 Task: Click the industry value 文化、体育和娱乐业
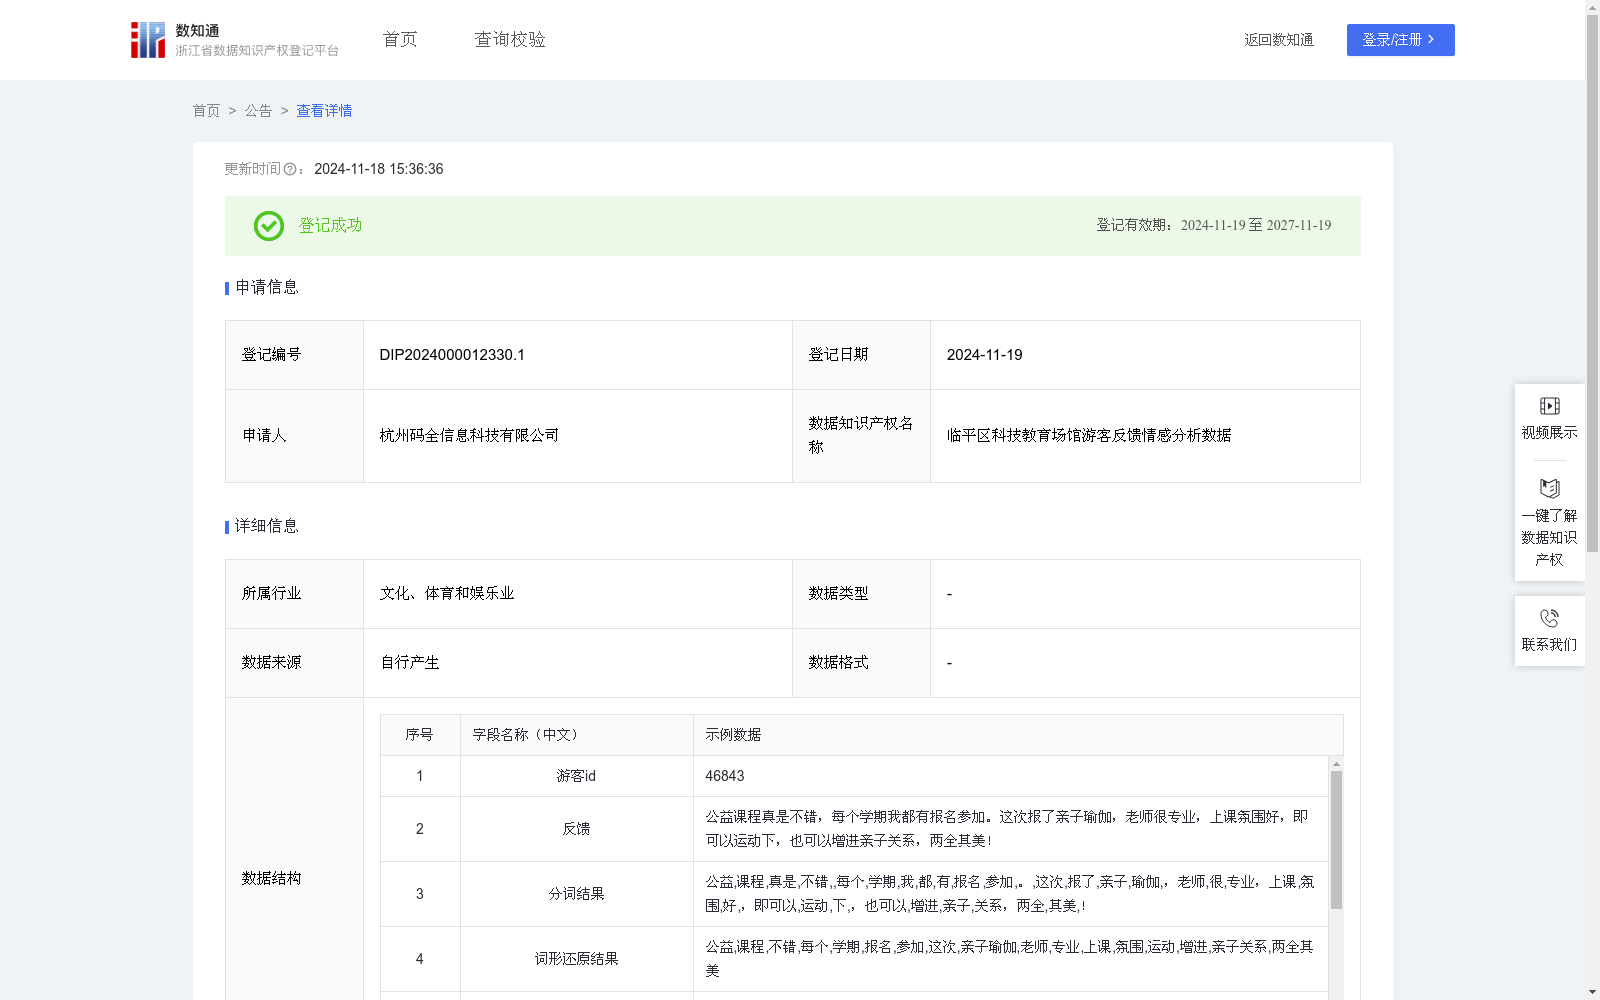(447, 594)
